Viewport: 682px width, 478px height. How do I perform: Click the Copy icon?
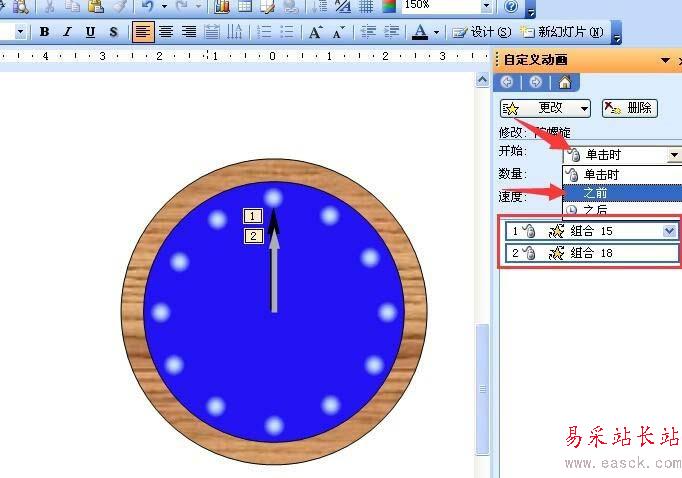click(x=72, y=6)
